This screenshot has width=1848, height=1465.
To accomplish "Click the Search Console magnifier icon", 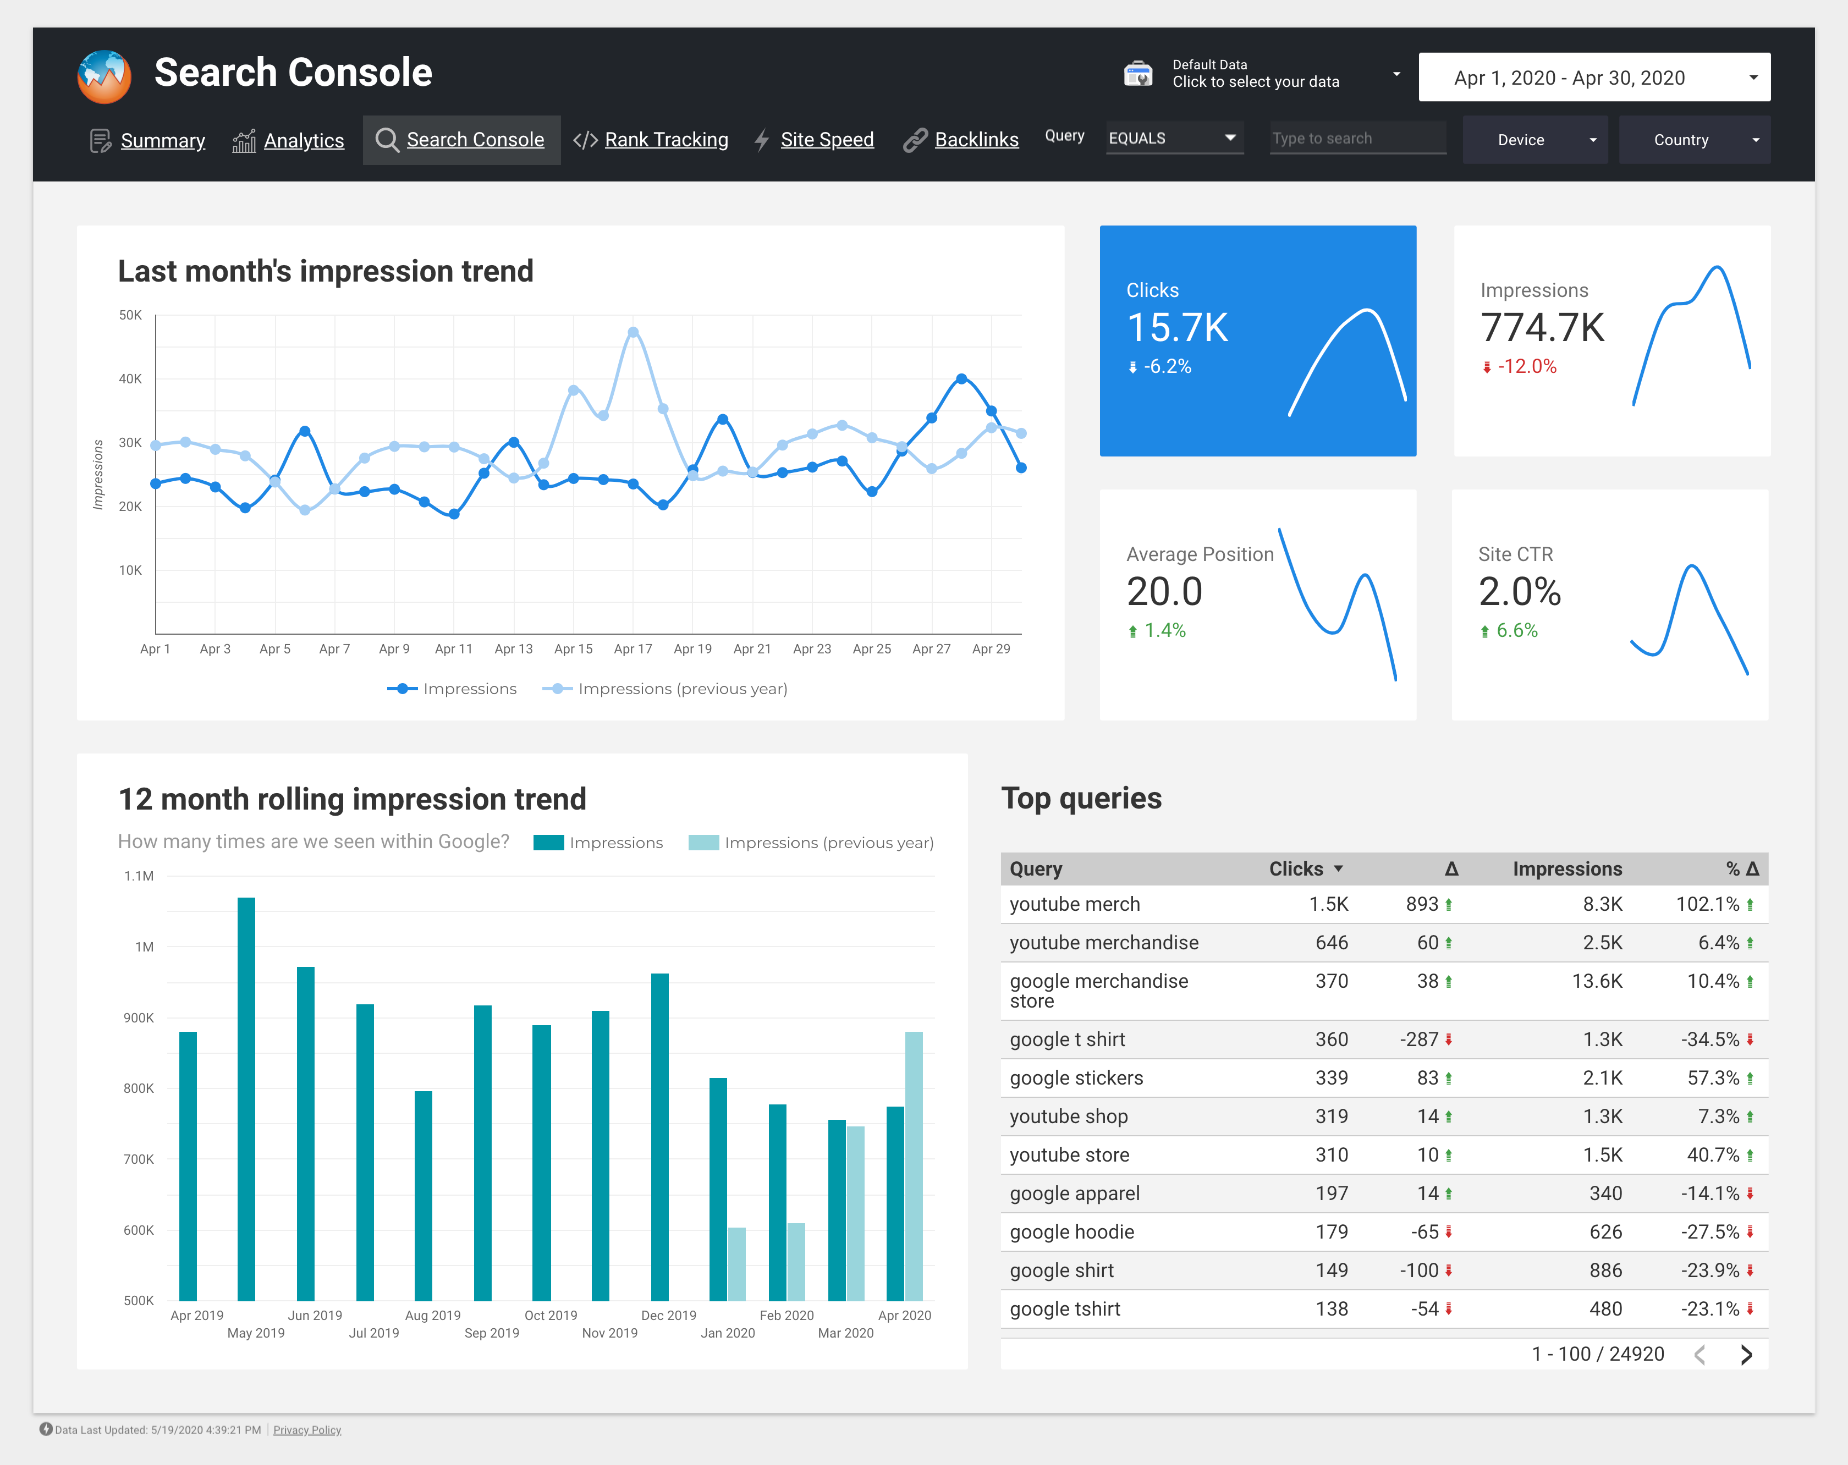I will (387, 140).
